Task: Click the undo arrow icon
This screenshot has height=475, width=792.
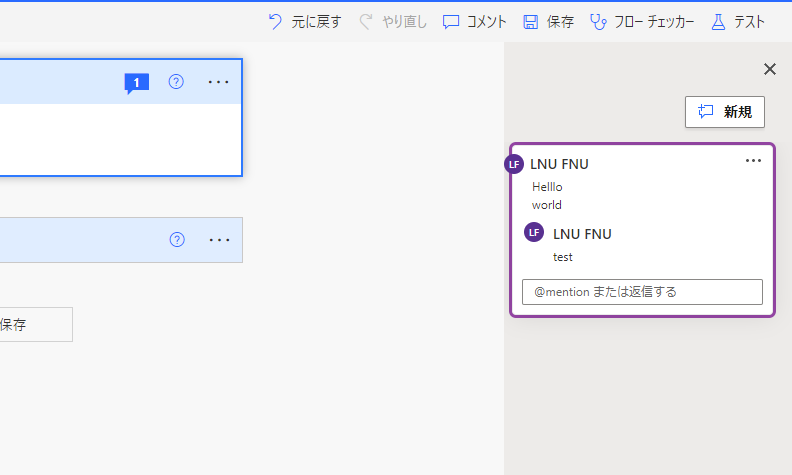Action: point(275,22)
